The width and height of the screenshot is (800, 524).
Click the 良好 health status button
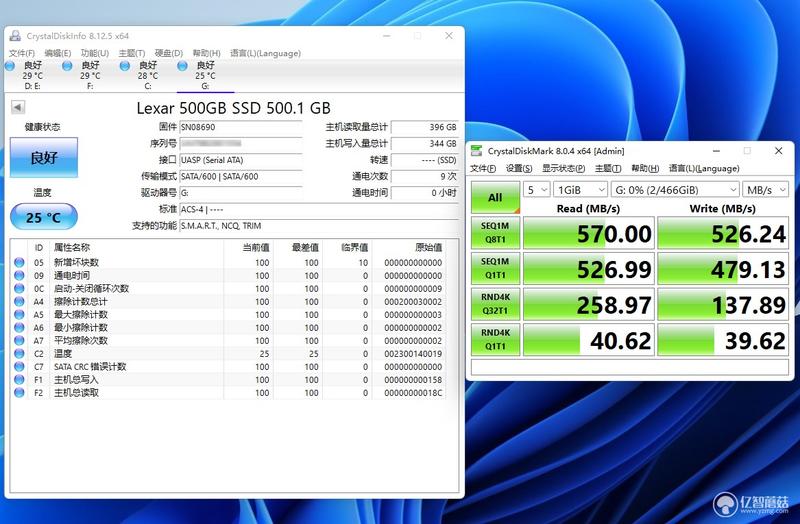[44, 157]
